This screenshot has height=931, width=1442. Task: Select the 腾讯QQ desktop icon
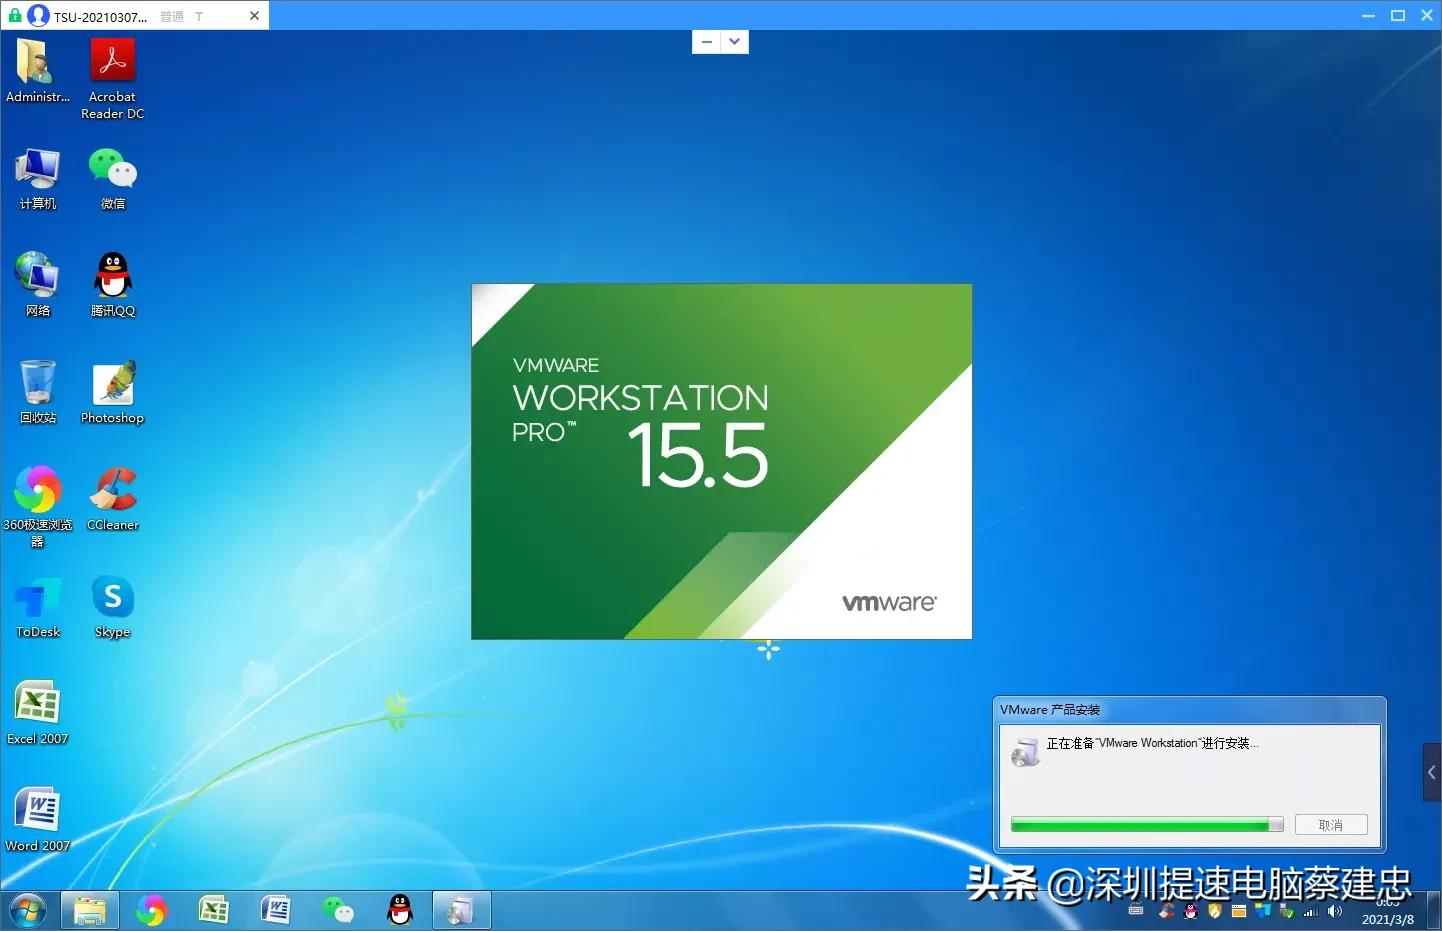point(112,277)
